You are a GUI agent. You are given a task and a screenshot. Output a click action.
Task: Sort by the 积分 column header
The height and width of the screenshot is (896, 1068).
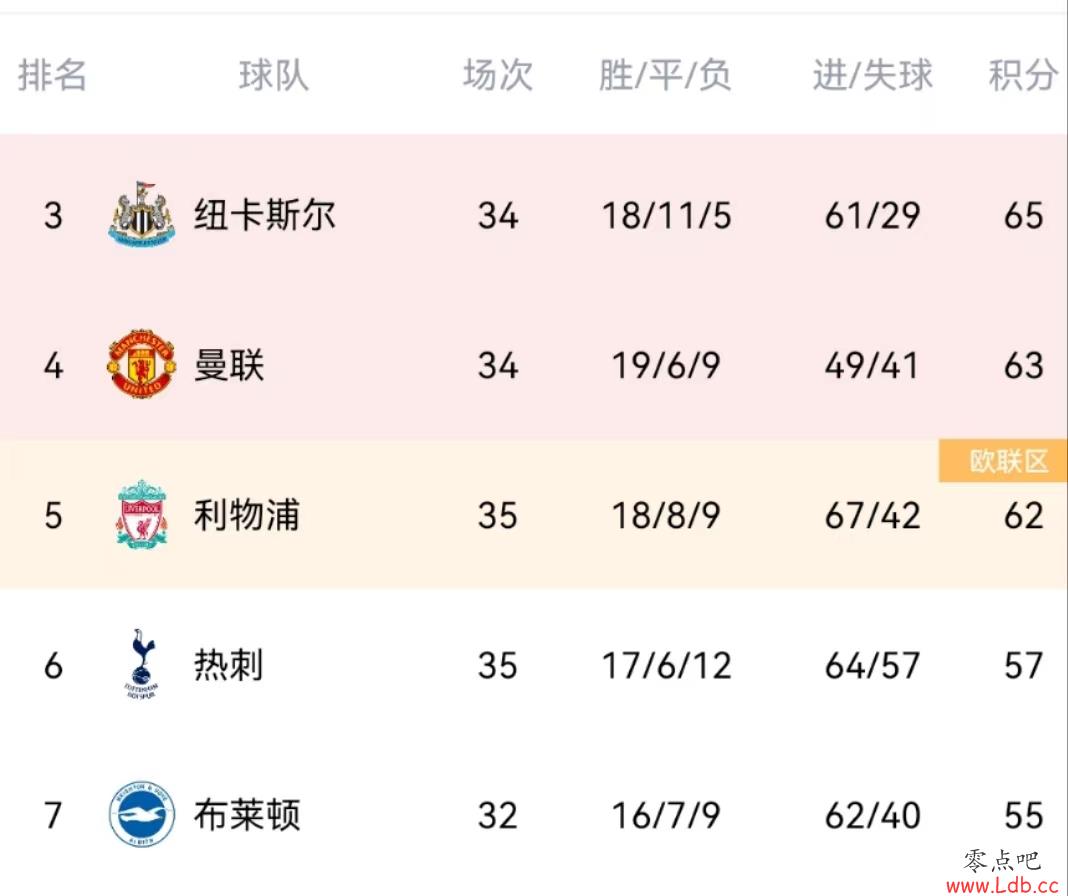point(1023,75)
